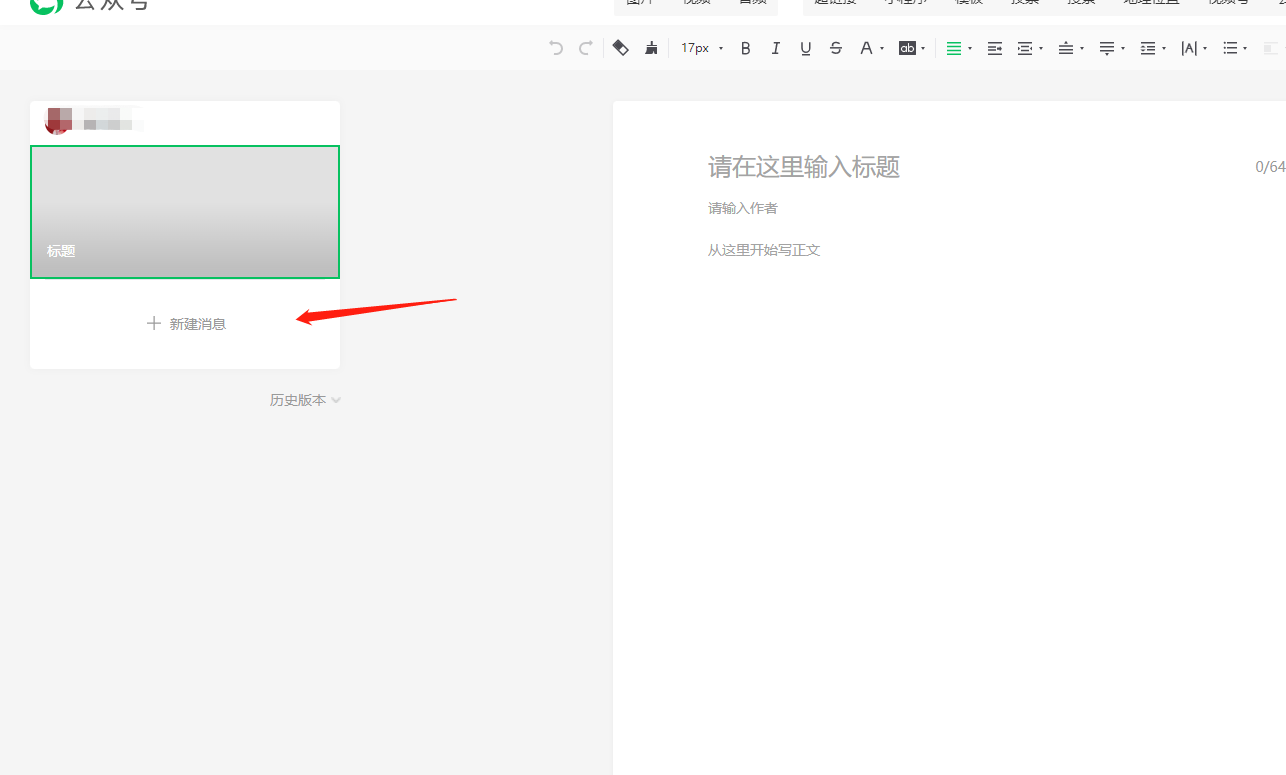This screenshot has height=775, width=1286.
Task: Click the letter spacing icon
Action: (x=1189, y=48)
